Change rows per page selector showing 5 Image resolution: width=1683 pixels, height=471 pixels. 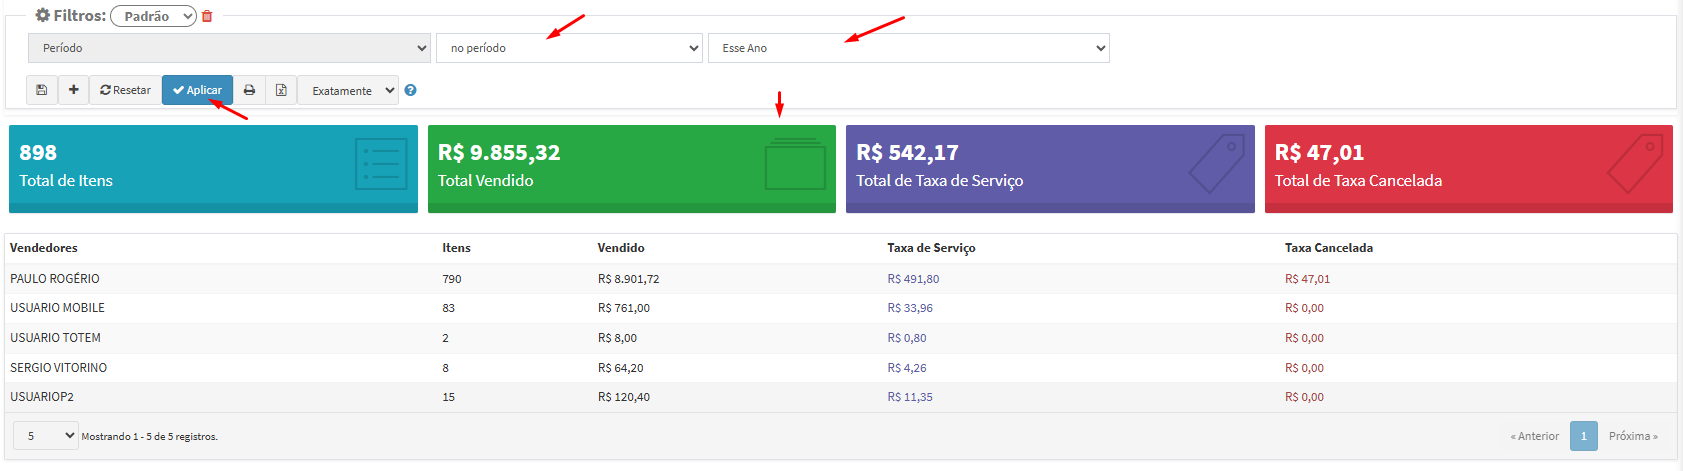45,436
